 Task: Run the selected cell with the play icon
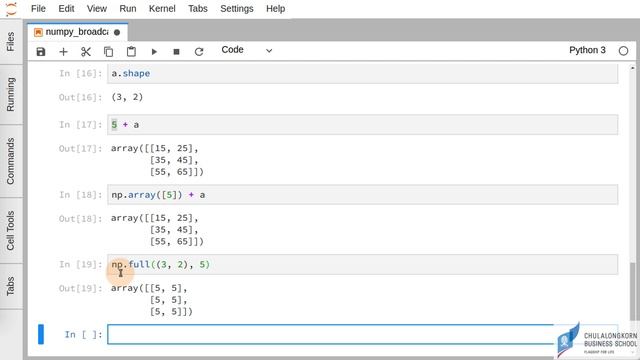tap(154, 52)
